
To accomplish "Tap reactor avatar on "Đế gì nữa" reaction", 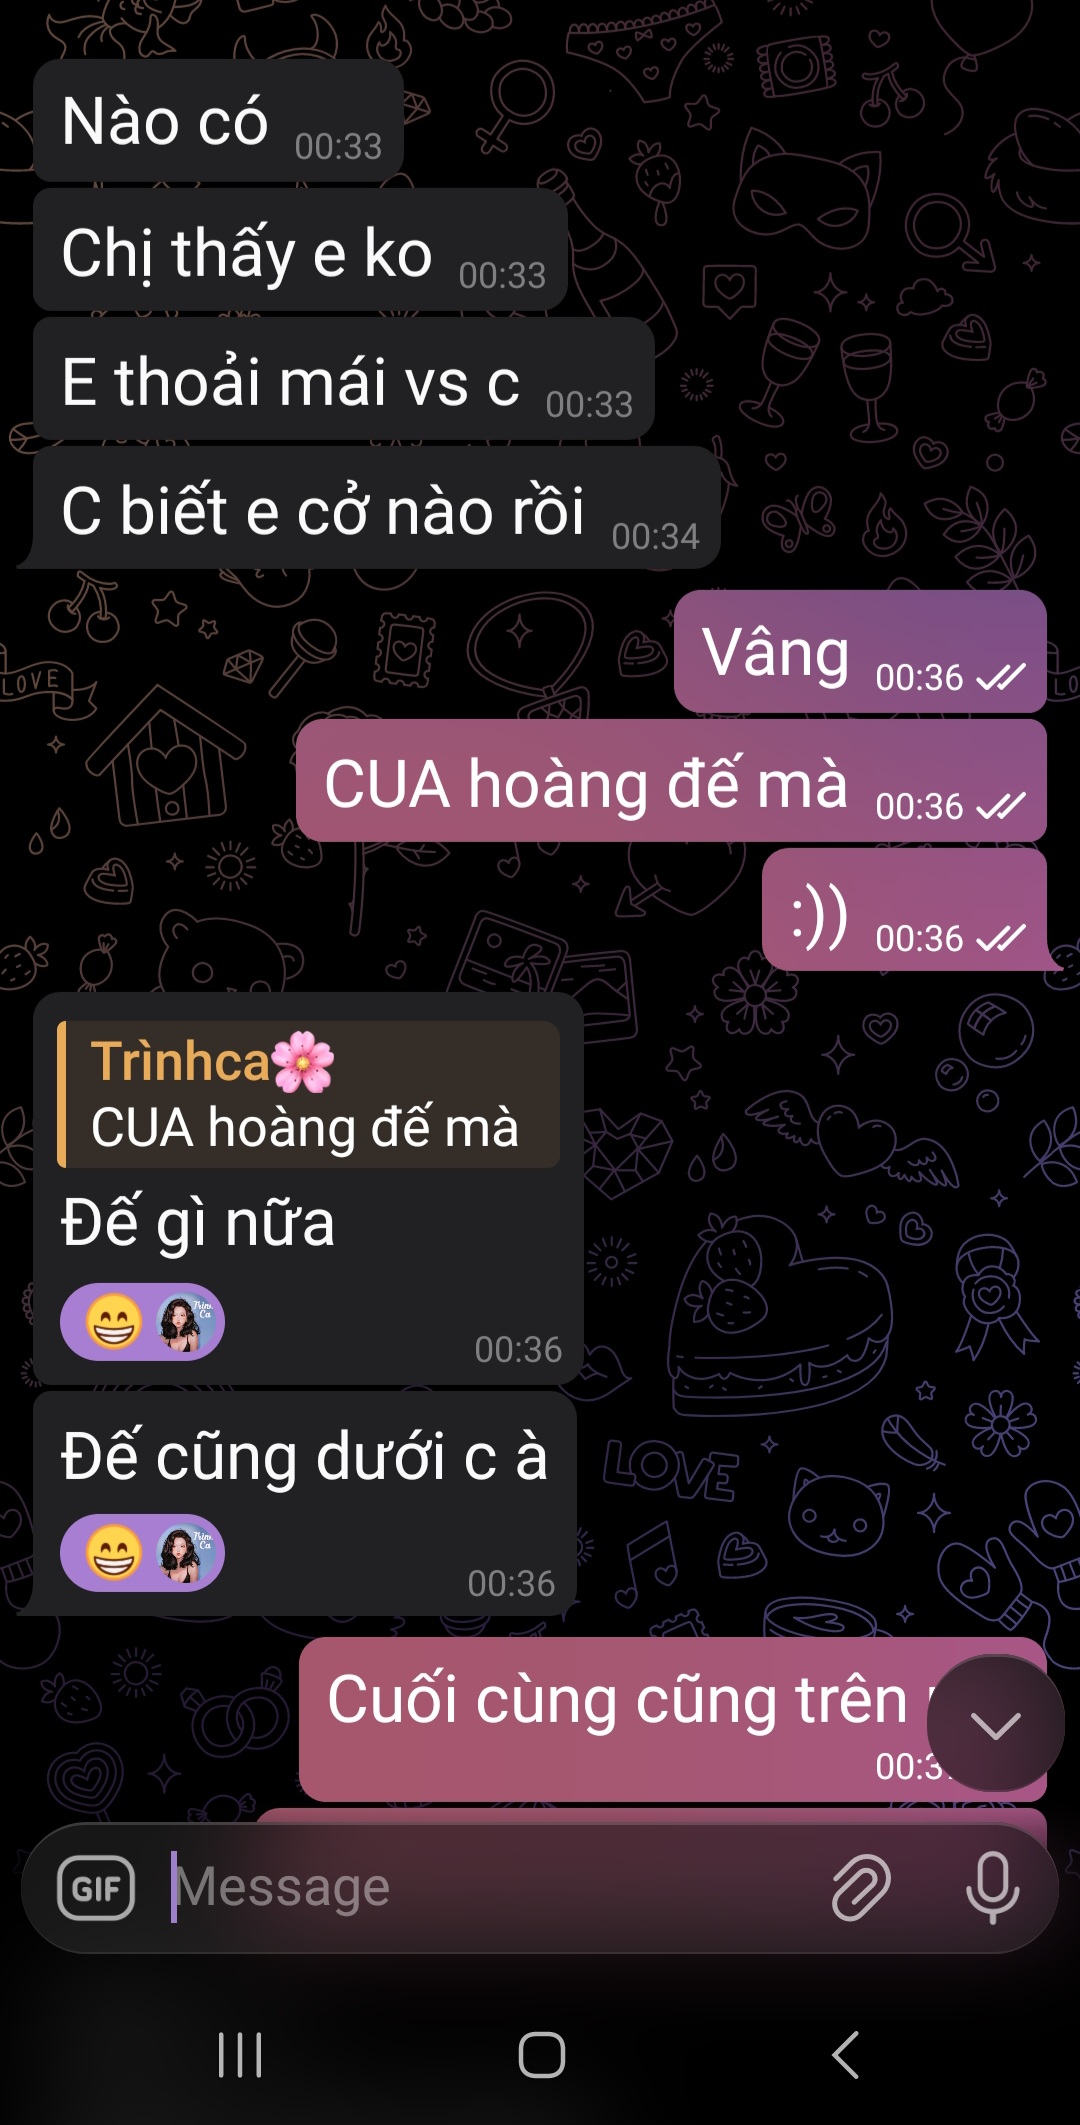I will tap(181, 1322).
